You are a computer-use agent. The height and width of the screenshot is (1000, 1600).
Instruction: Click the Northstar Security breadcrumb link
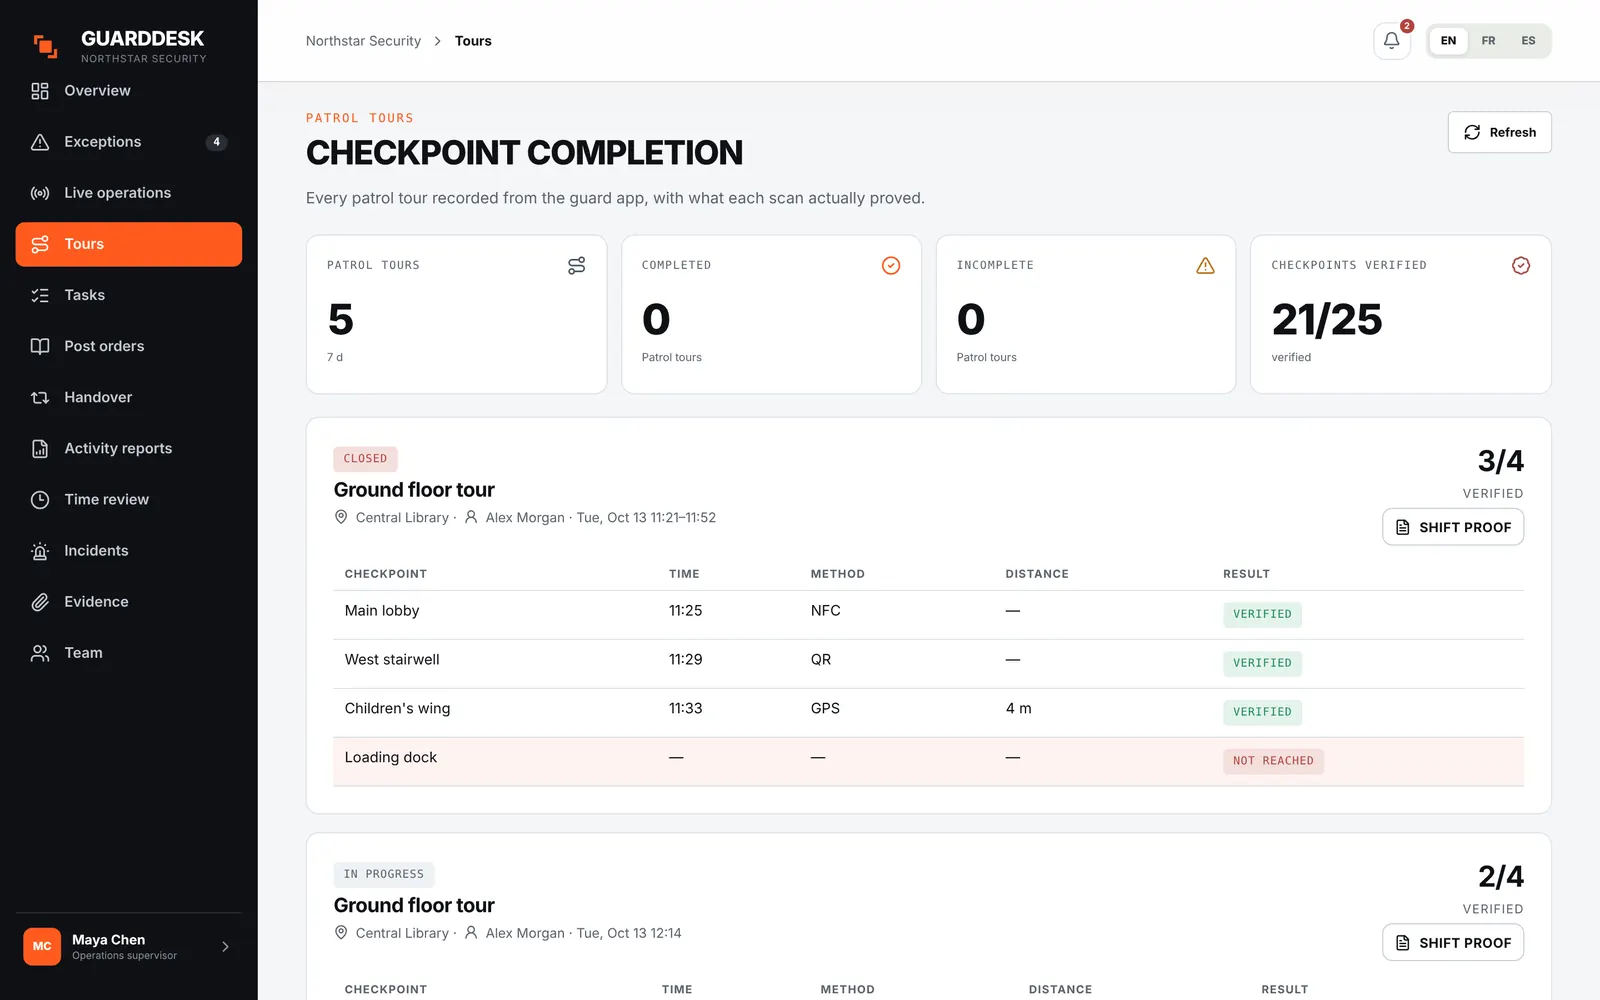(363, 41)
